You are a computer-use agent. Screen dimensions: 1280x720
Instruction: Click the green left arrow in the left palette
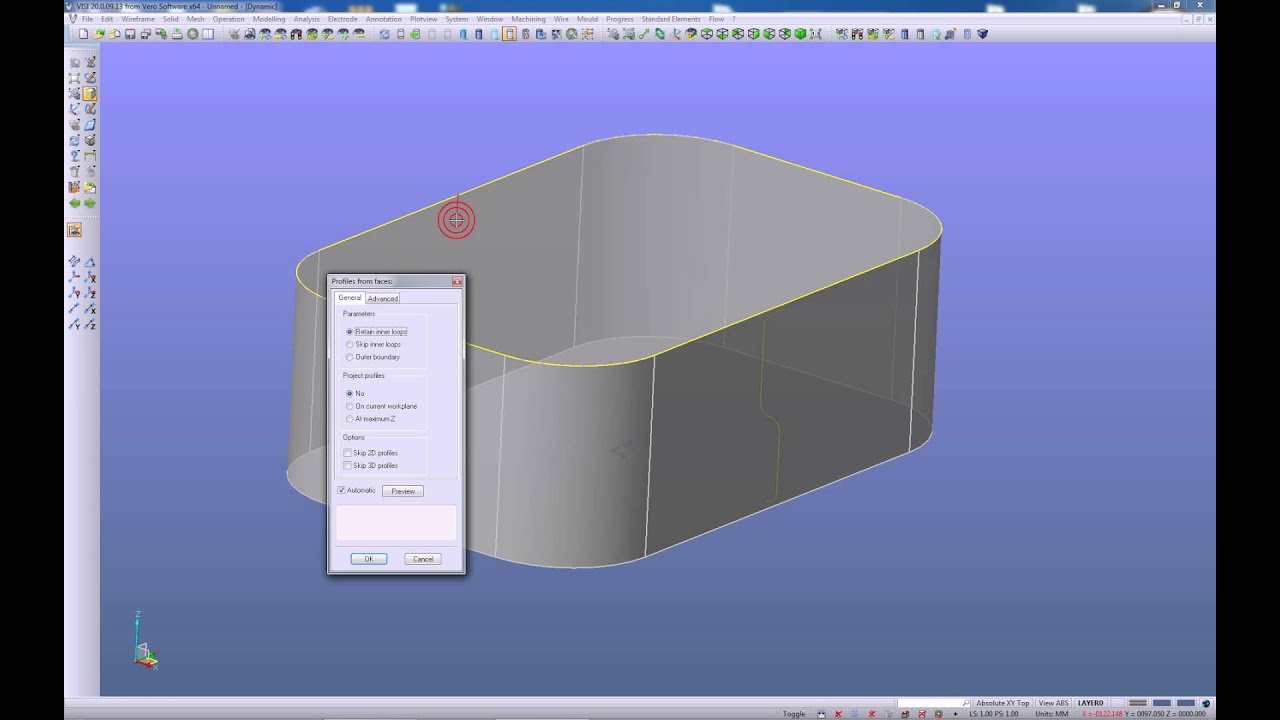click(74, 203)
